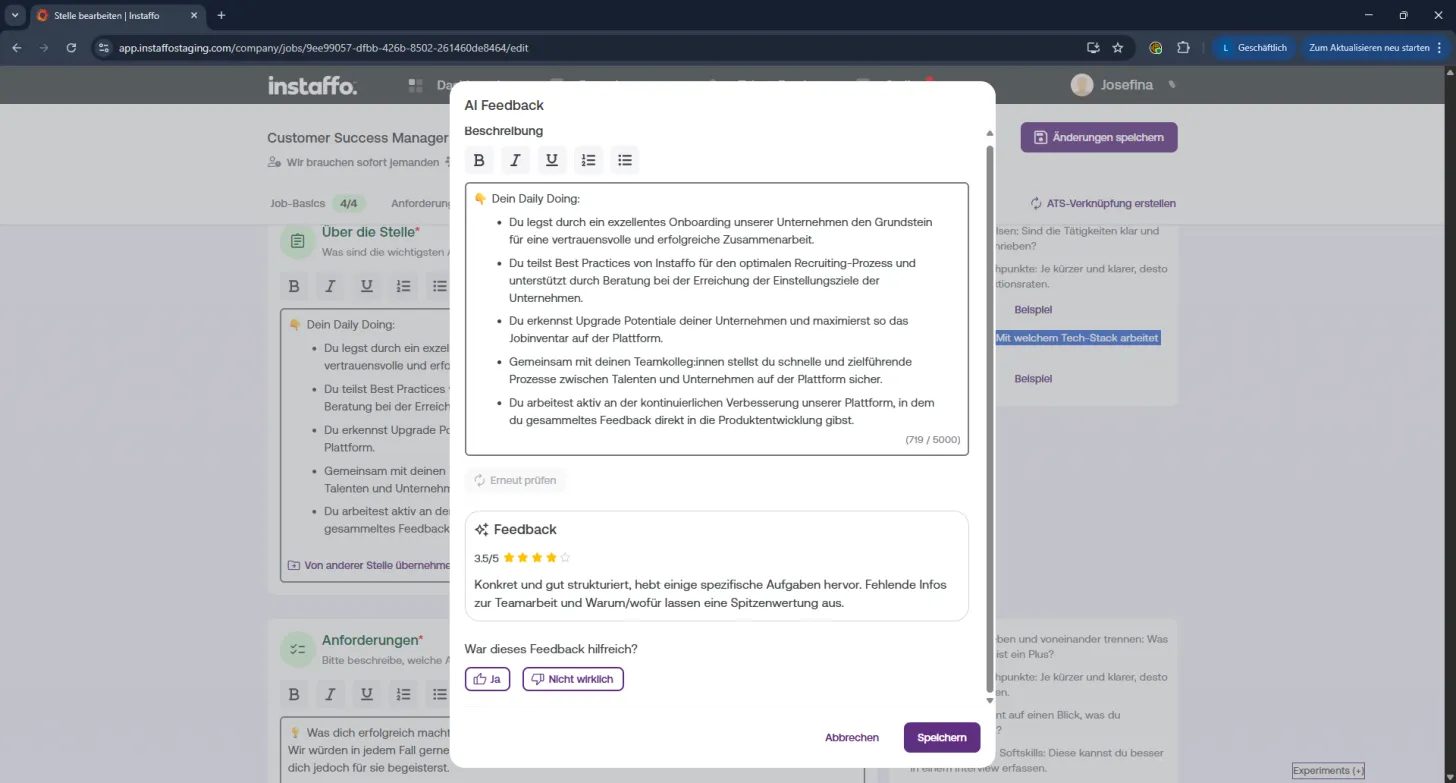The image size is (1456, 783).
Task: Reload the browser page
Action: coord(71,47)
